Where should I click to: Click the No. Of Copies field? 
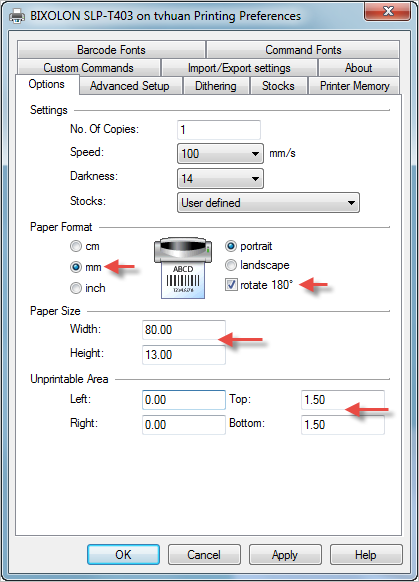[219, 130]
